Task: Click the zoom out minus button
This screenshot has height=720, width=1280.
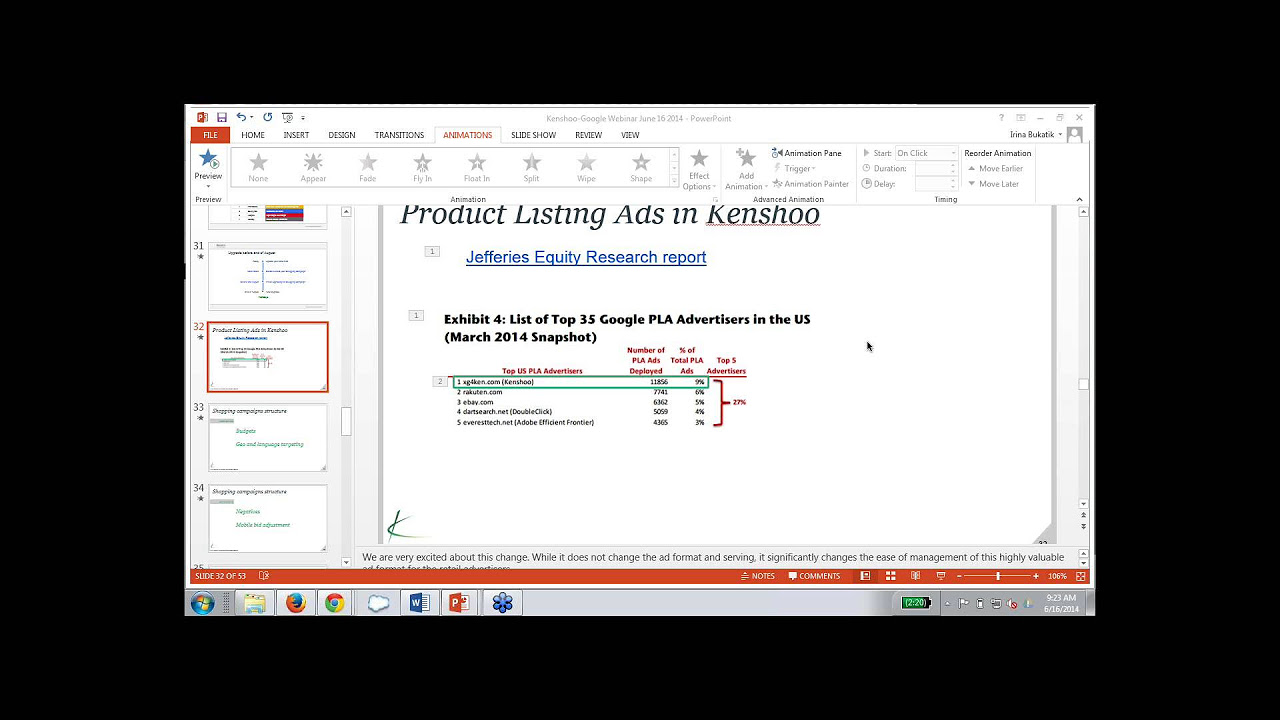Action: click(x=959, y=576)
